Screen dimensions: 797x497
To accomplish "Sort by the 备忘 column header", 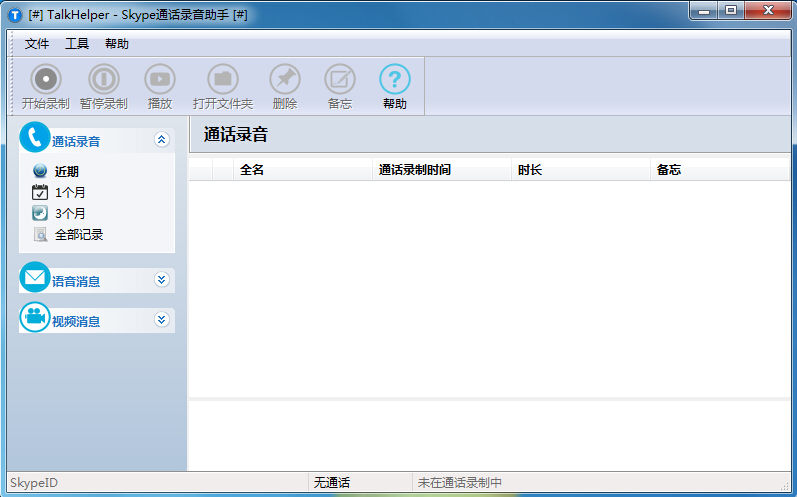I will coord(720,170).
